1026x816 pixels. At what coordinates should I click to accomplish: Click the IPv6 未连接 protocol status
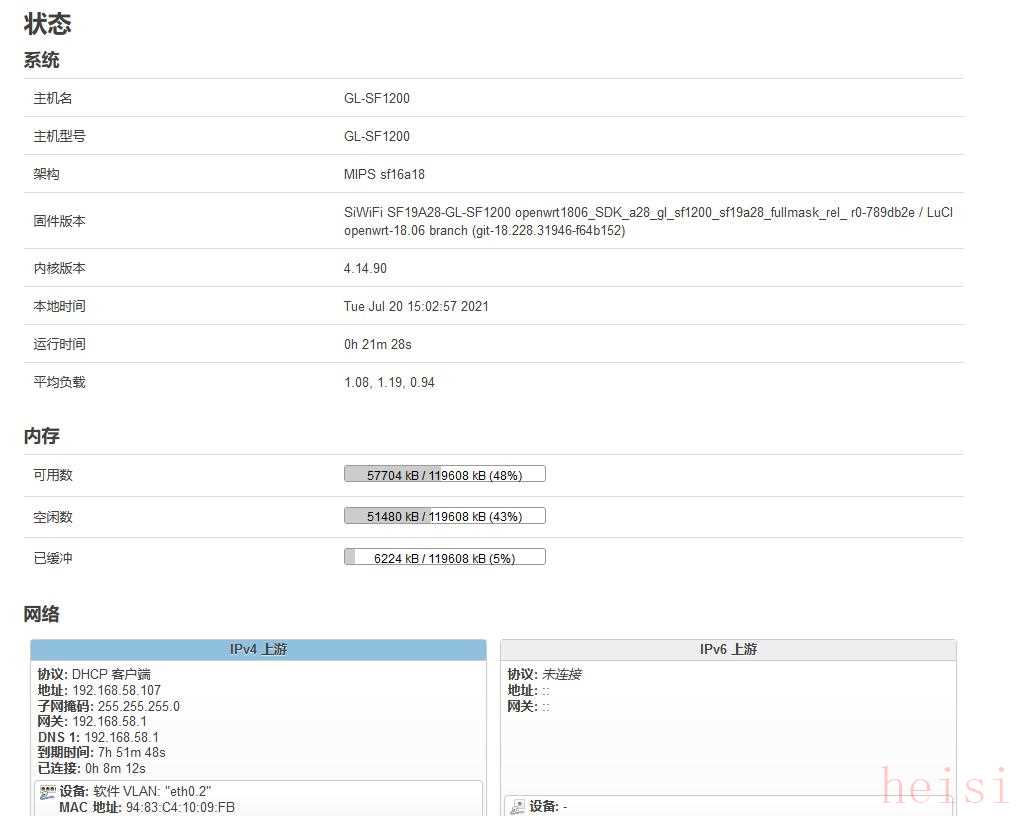[561, 674]
